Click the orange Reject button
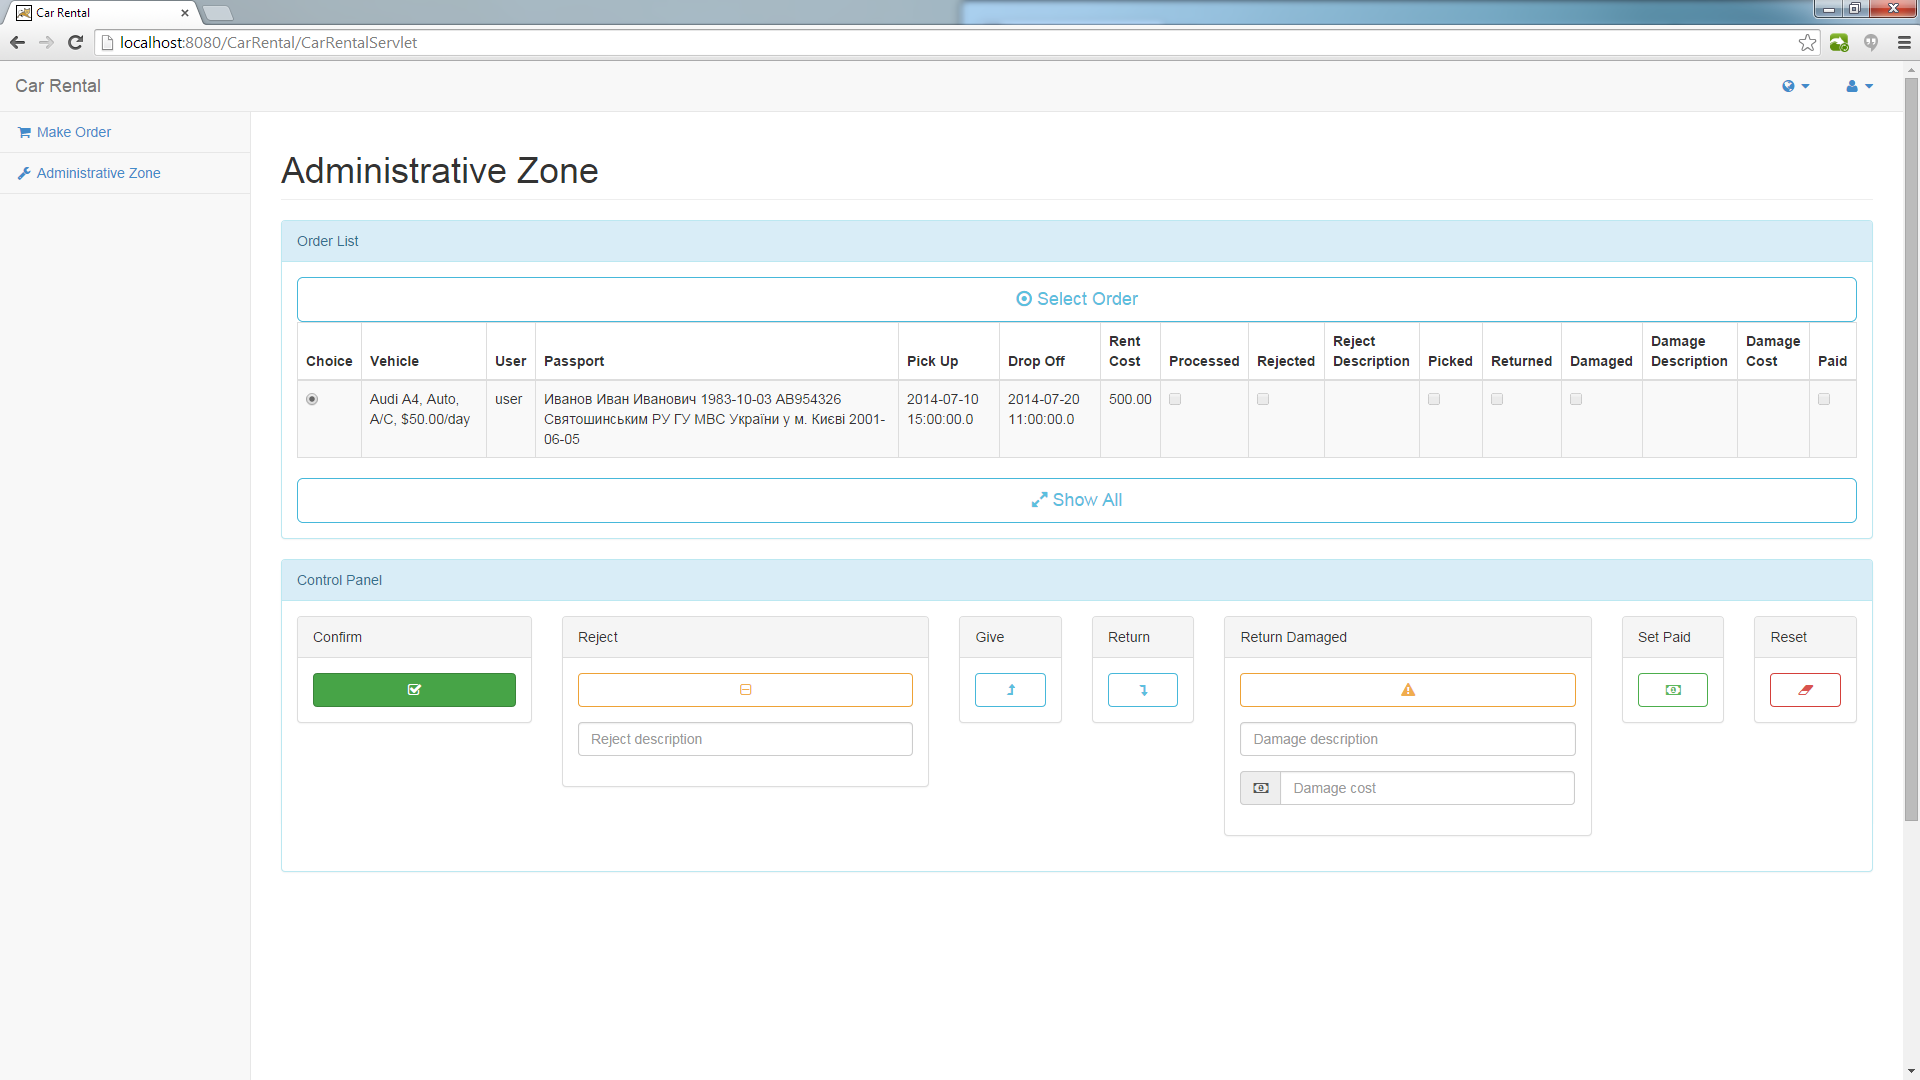Image resolution: width=1920 pixels, height=1080 pixels. point(745,690)
